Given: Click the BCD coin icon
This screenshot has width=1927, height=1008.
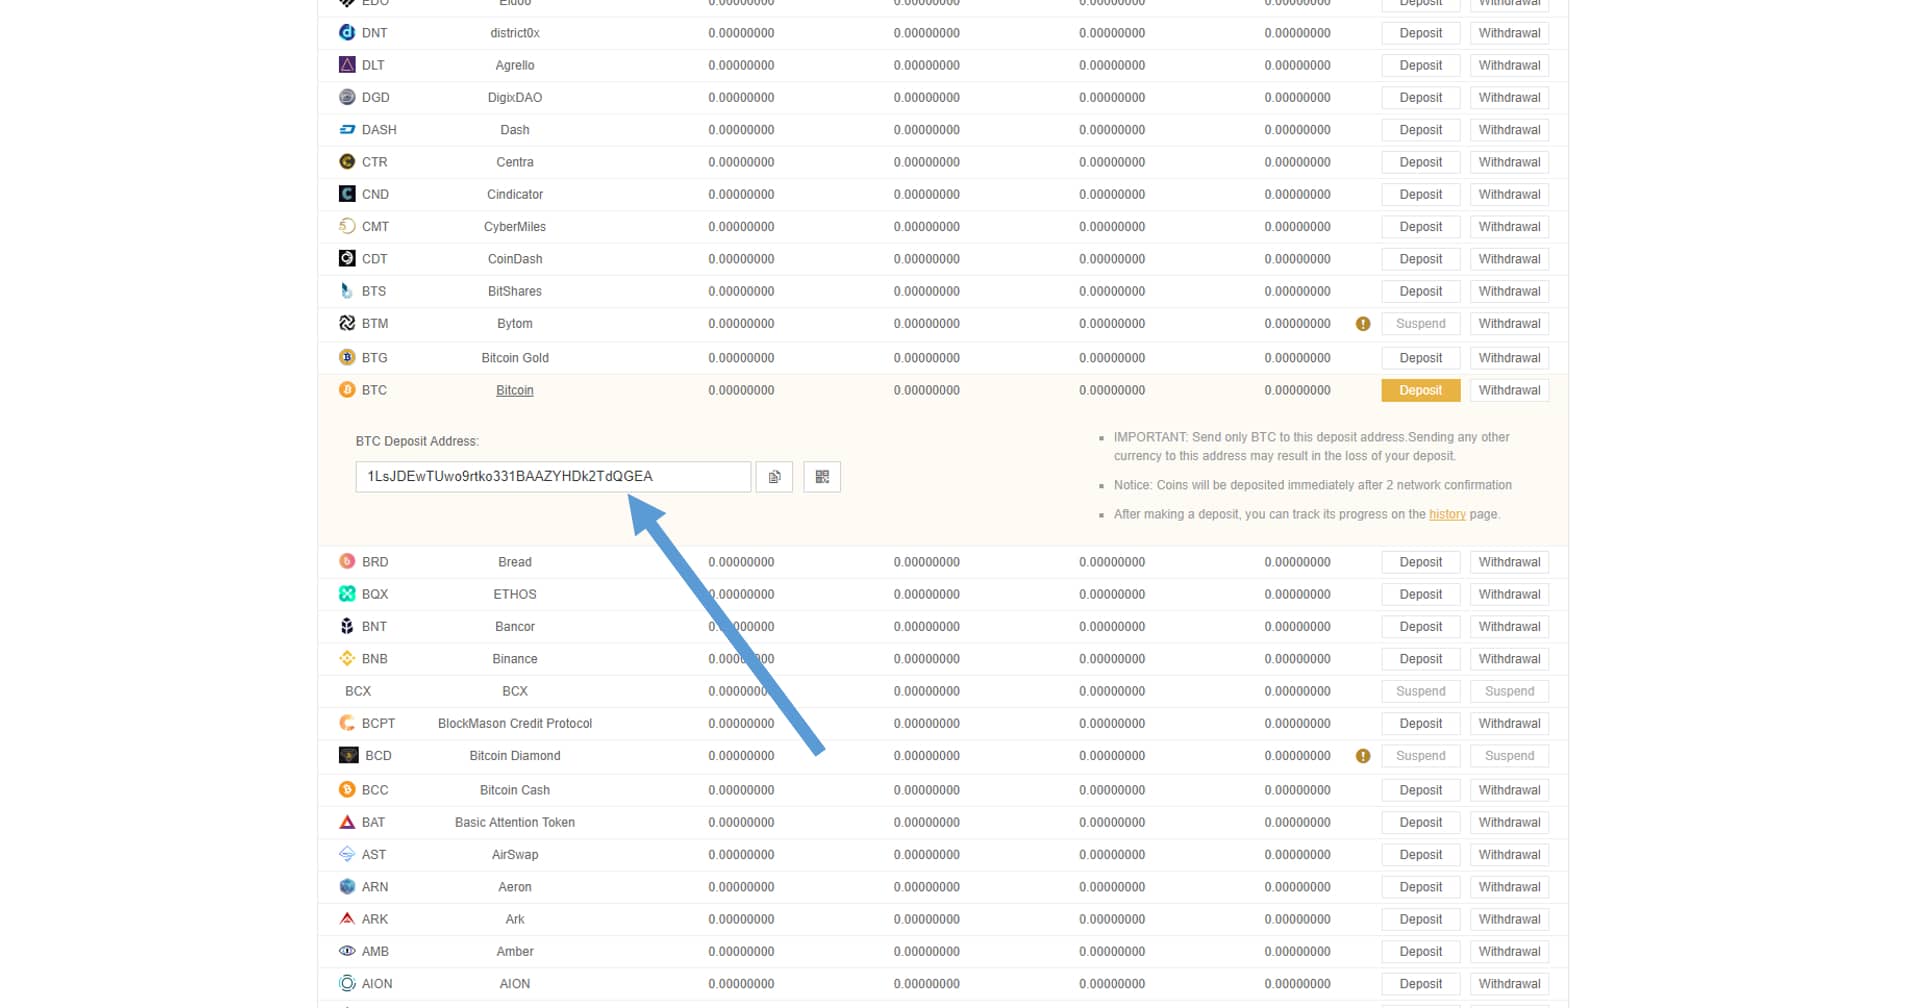Looking at the screenshot, I should click(x=349, y=756).
